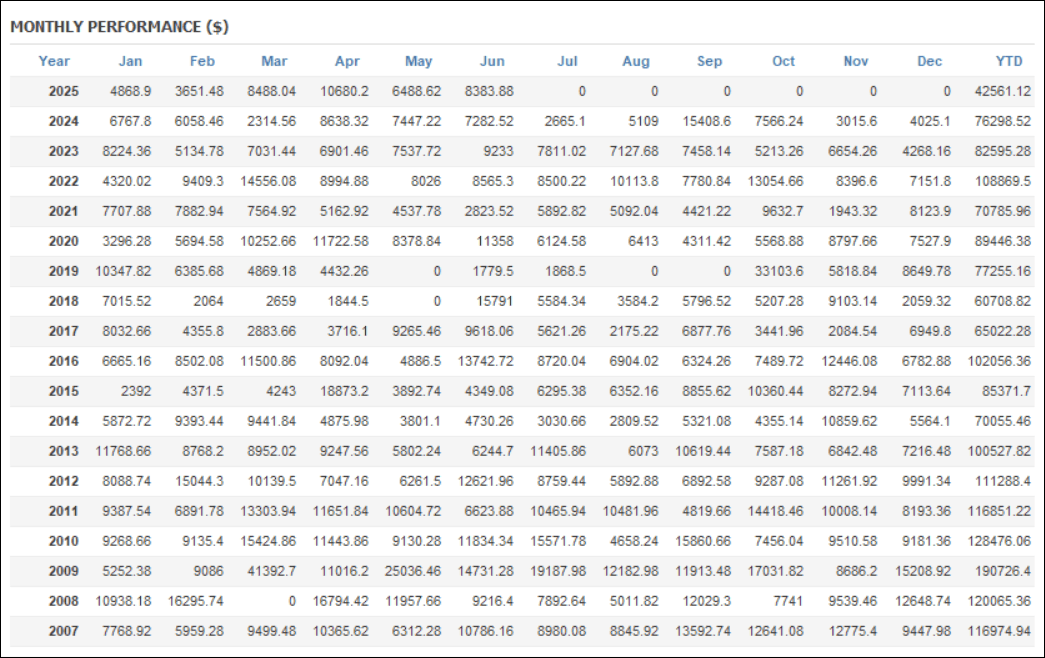Click the YTD column header
Image resolution: width=1045 pixels, height=658 pixels.
pos(1009,61)
